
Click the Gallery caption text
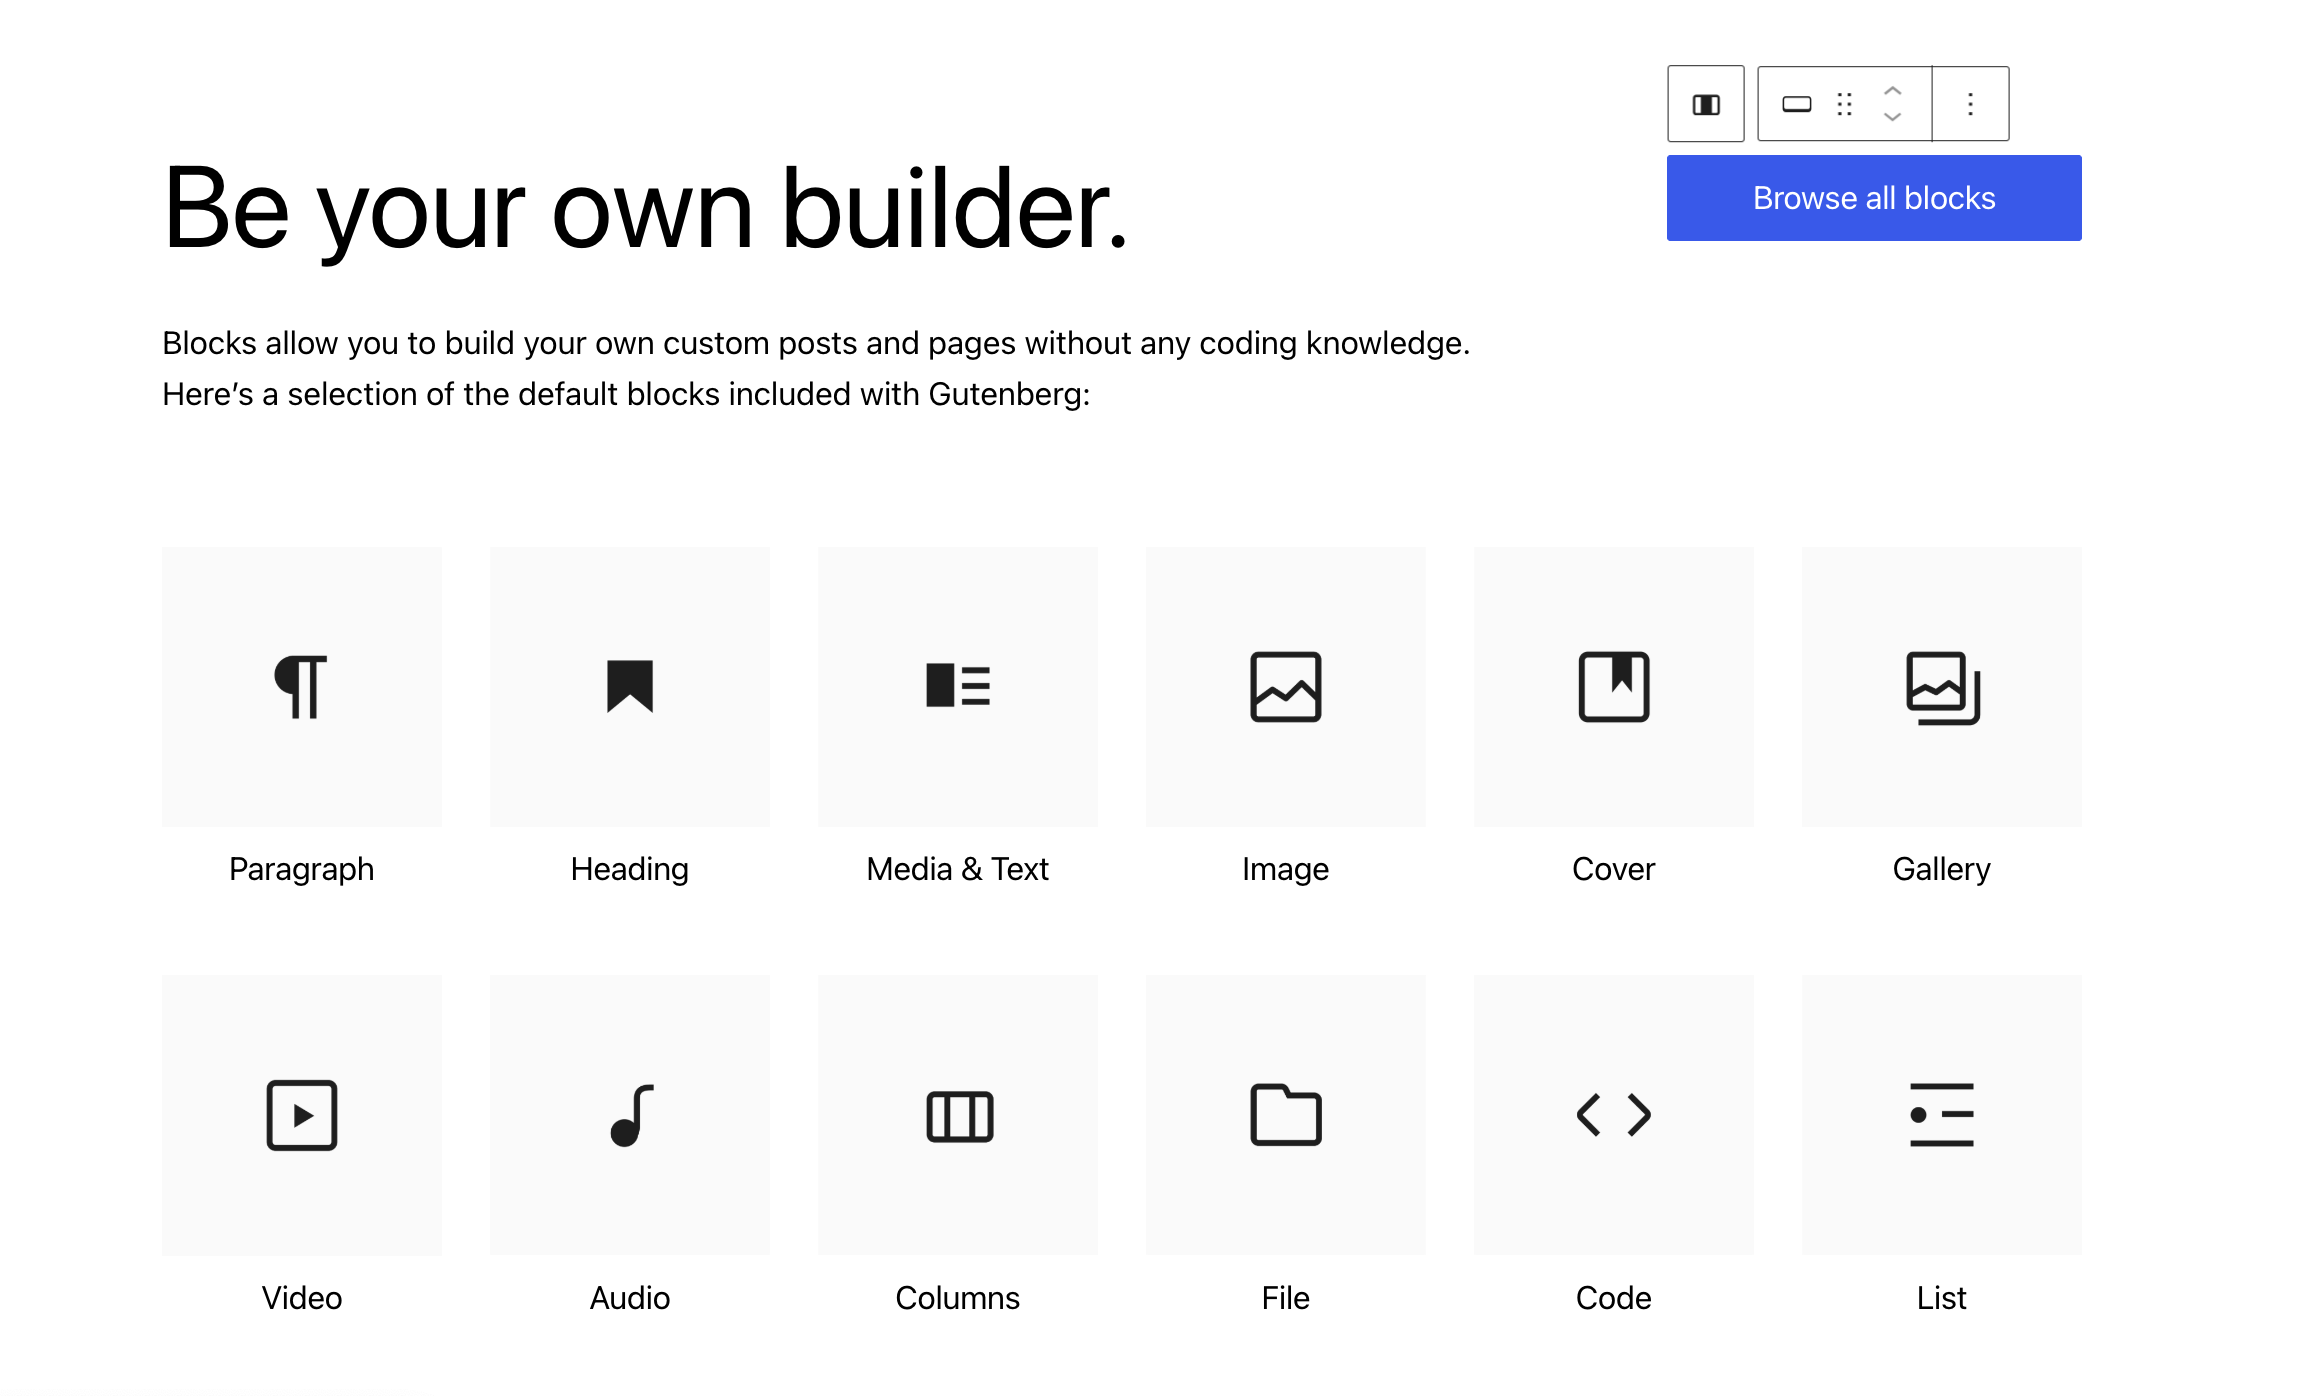pos(1942,869)
